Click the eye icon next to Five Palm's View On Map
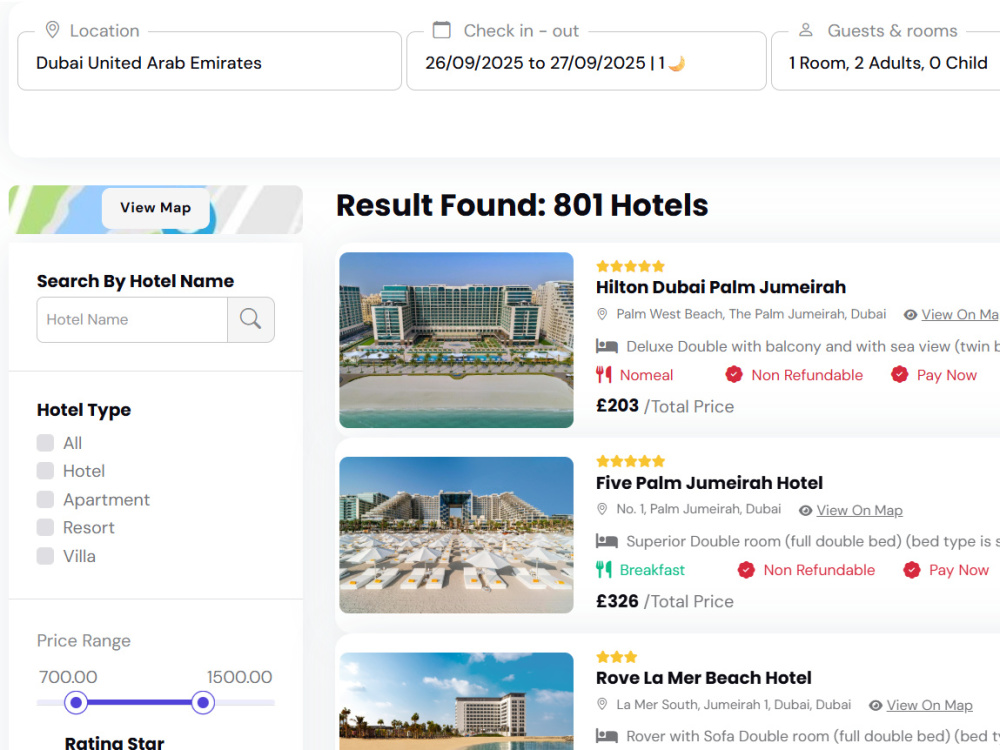 805,510
